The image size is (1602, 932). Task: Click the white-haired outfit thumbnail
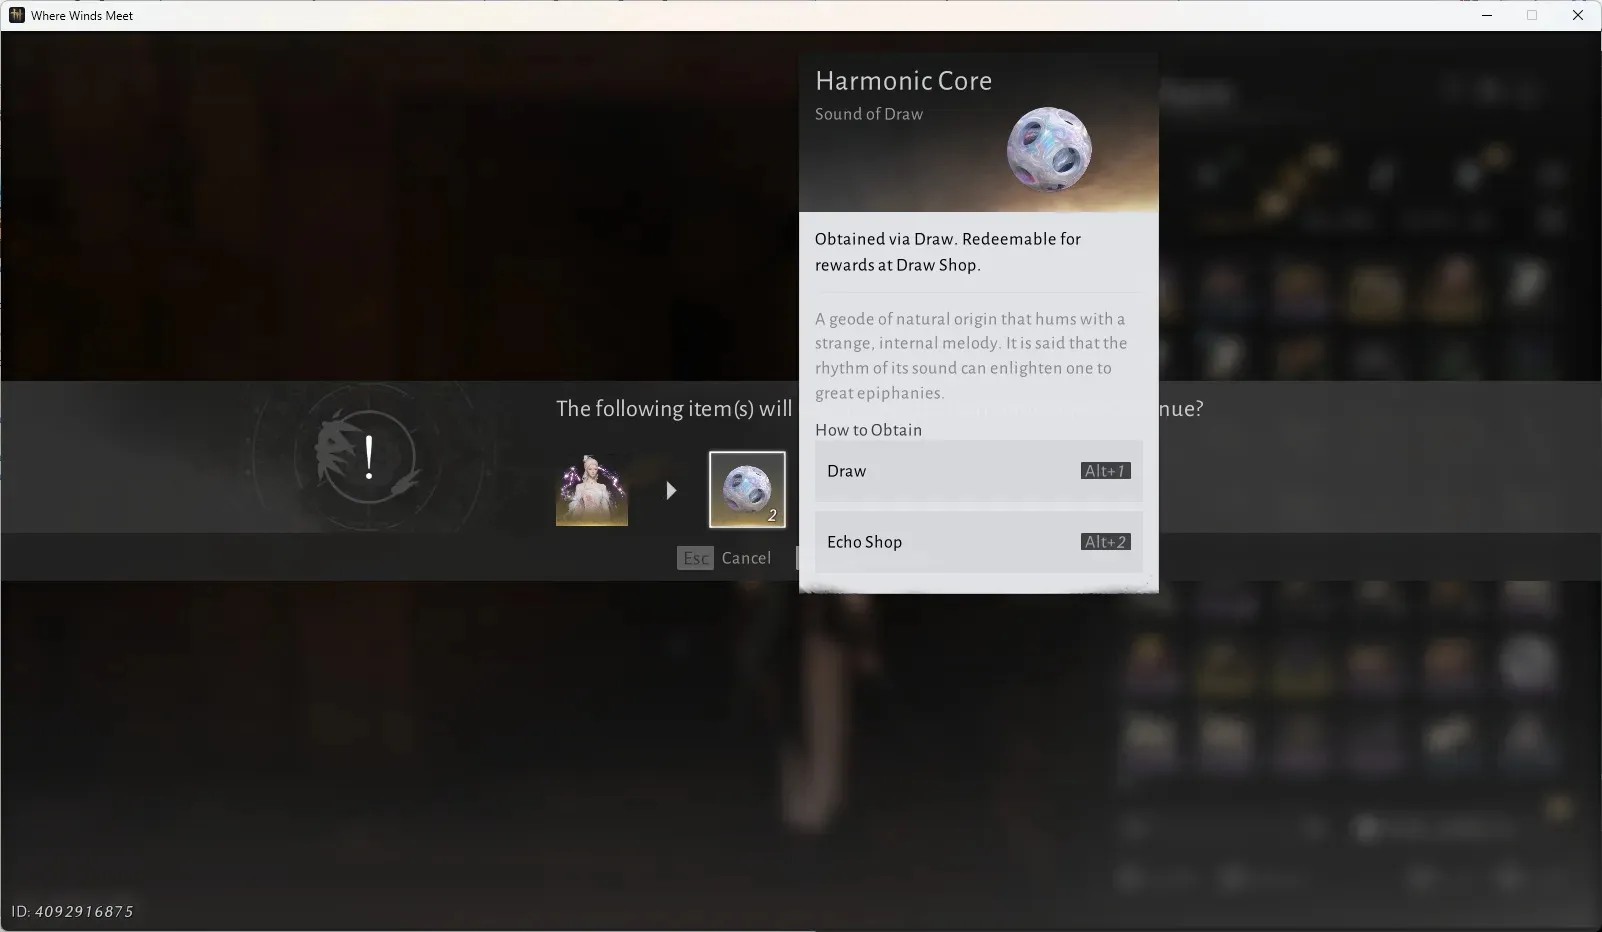pos(592,489)
